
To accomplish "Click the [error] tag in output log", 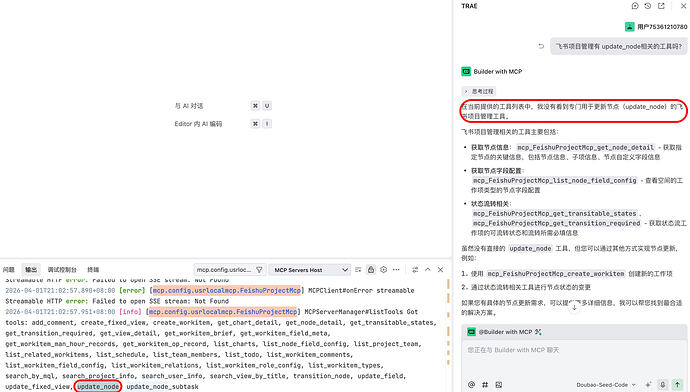I will click(132, 290).
